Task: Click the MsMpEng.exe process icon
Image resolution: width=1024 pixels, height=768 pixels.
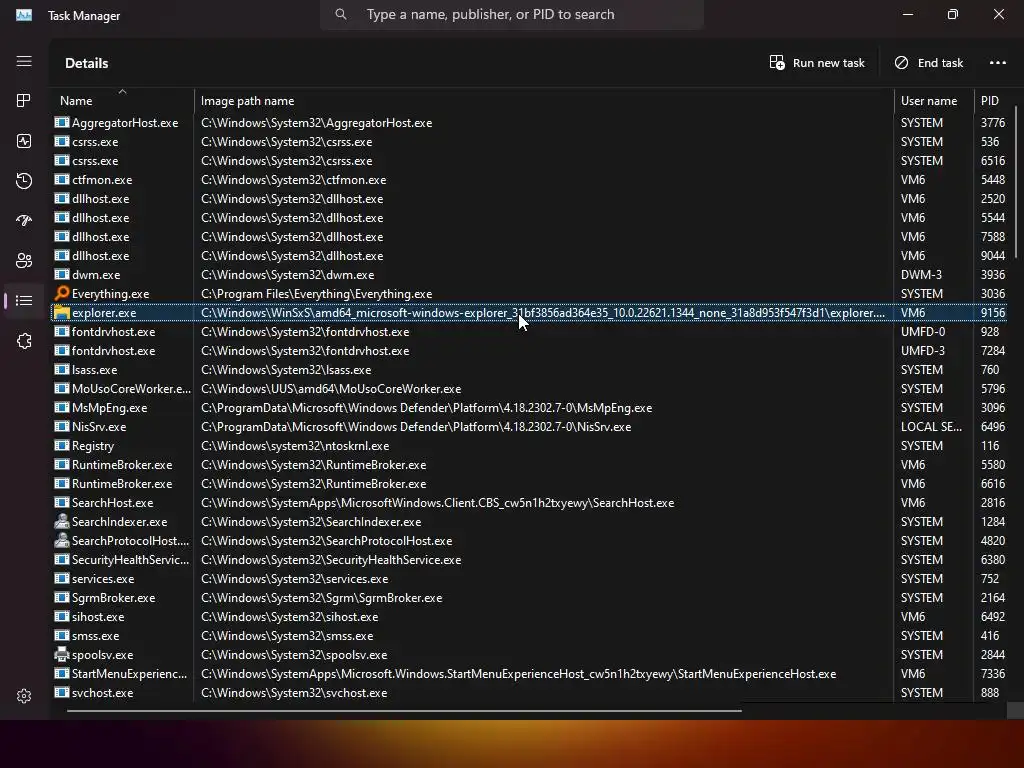Action: click(62, 408)
